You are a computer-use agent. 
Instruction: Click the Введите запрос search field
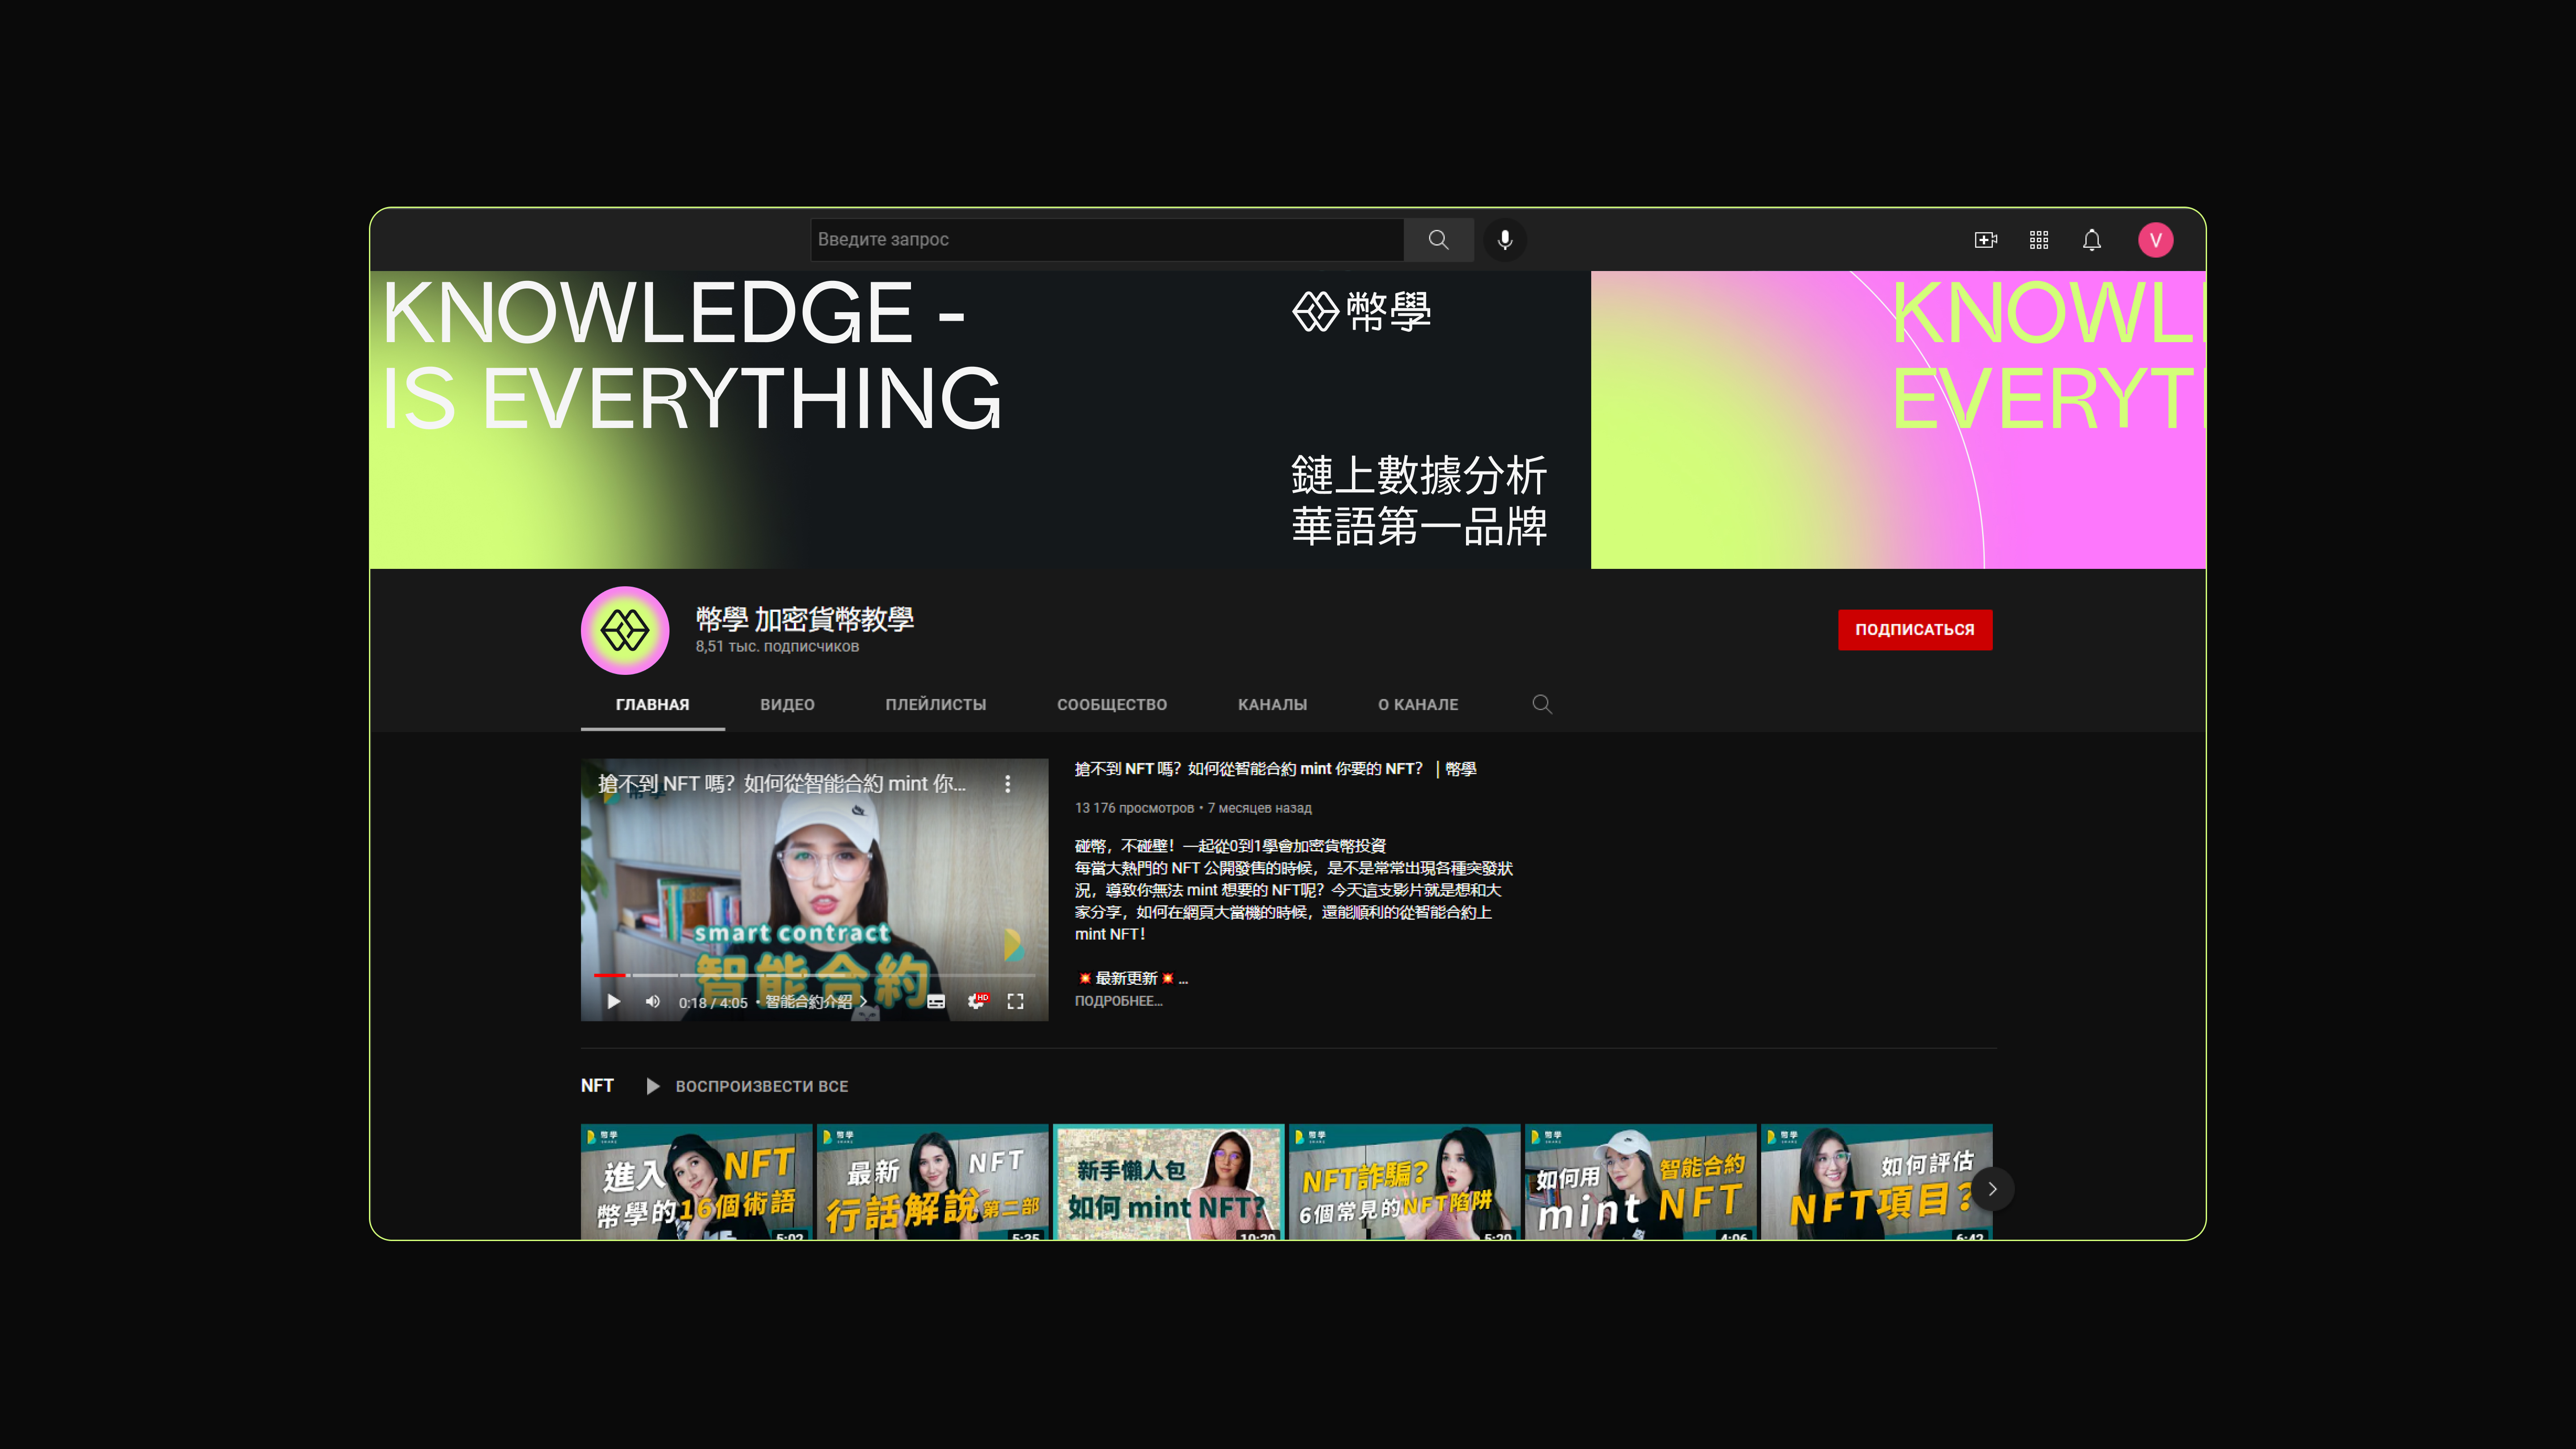click(1106, 240)
